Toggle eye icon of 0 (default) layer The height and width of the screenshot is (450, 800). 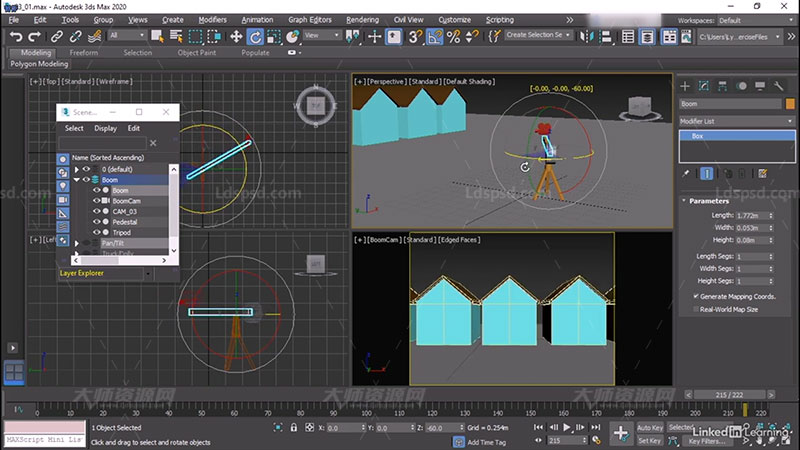coord(86,169)
